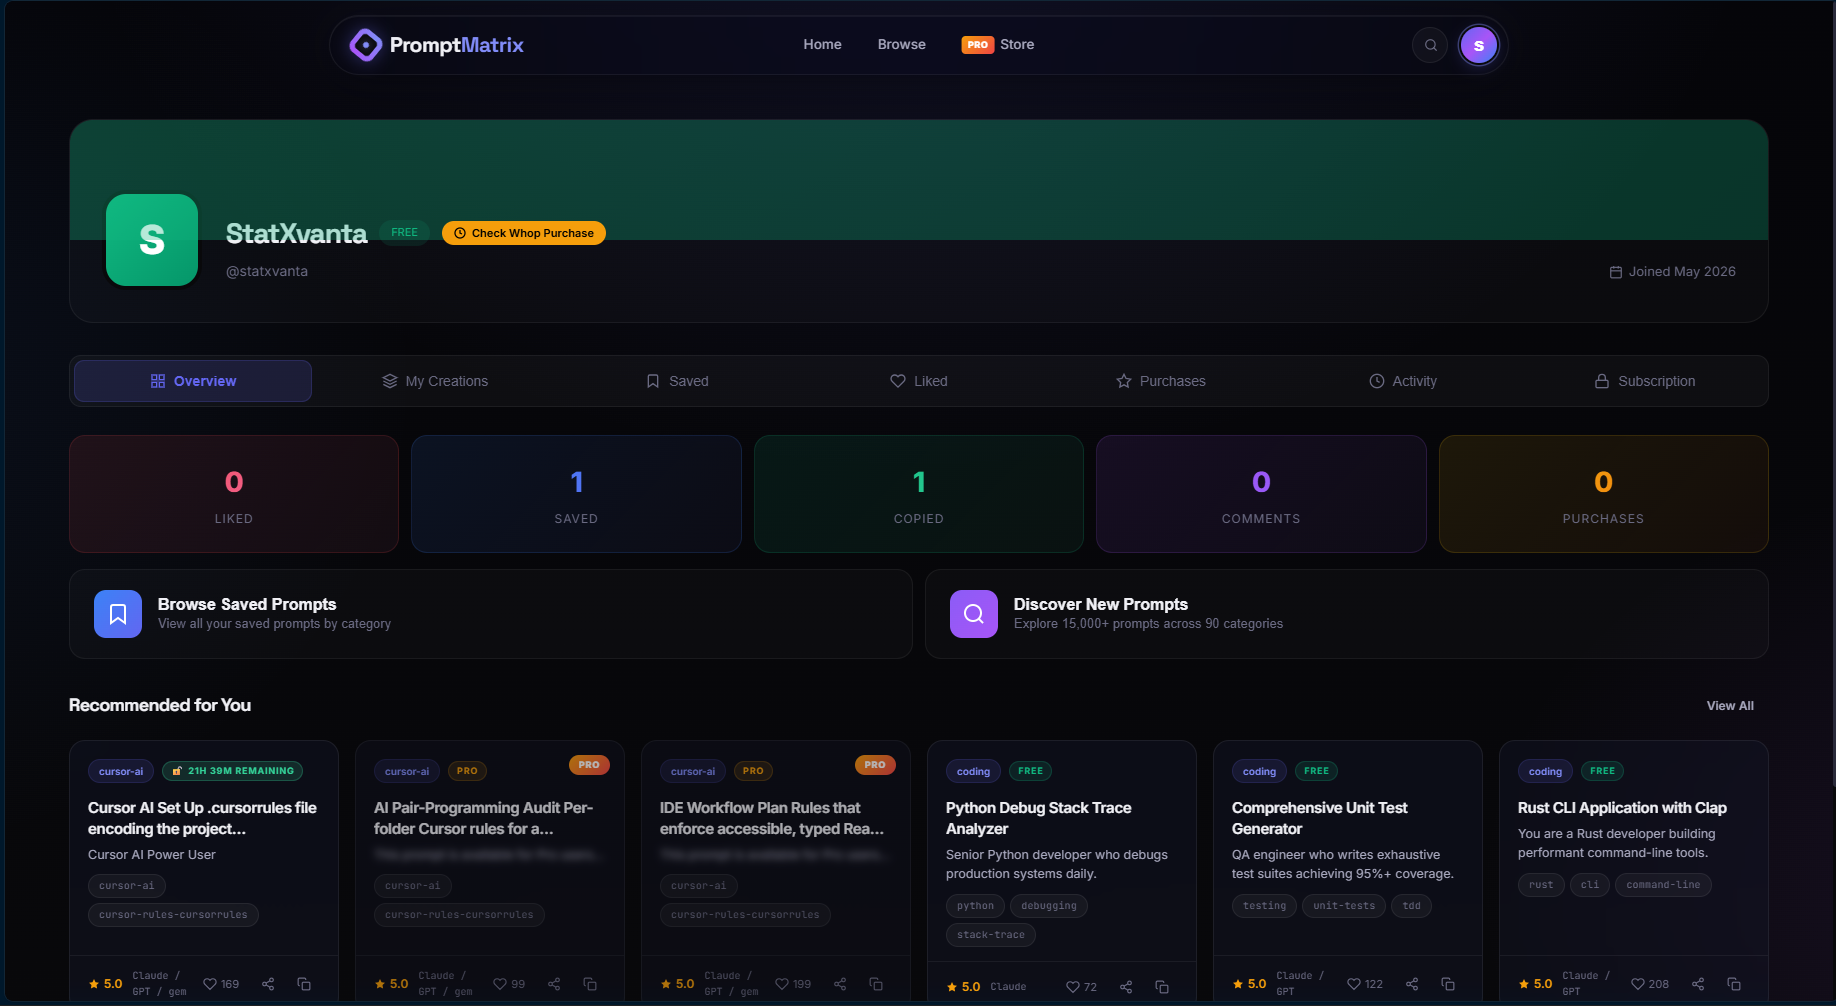The height and width of the screenshot is (1006, 1836).
Task: Click the stack-trace tag
Action: point(991,935)
